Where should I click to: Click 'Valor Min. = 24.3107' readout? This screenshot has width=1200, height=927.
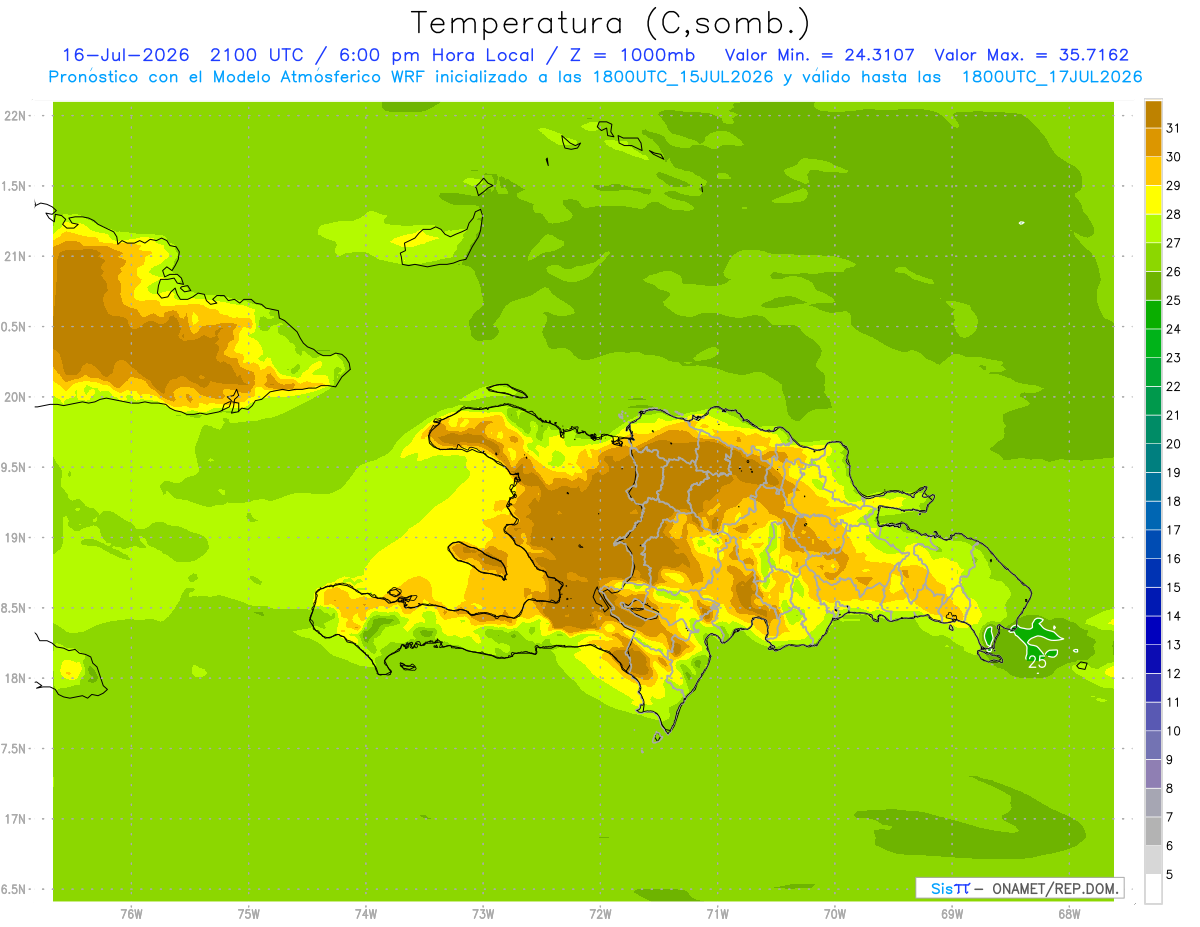point(819,55)
